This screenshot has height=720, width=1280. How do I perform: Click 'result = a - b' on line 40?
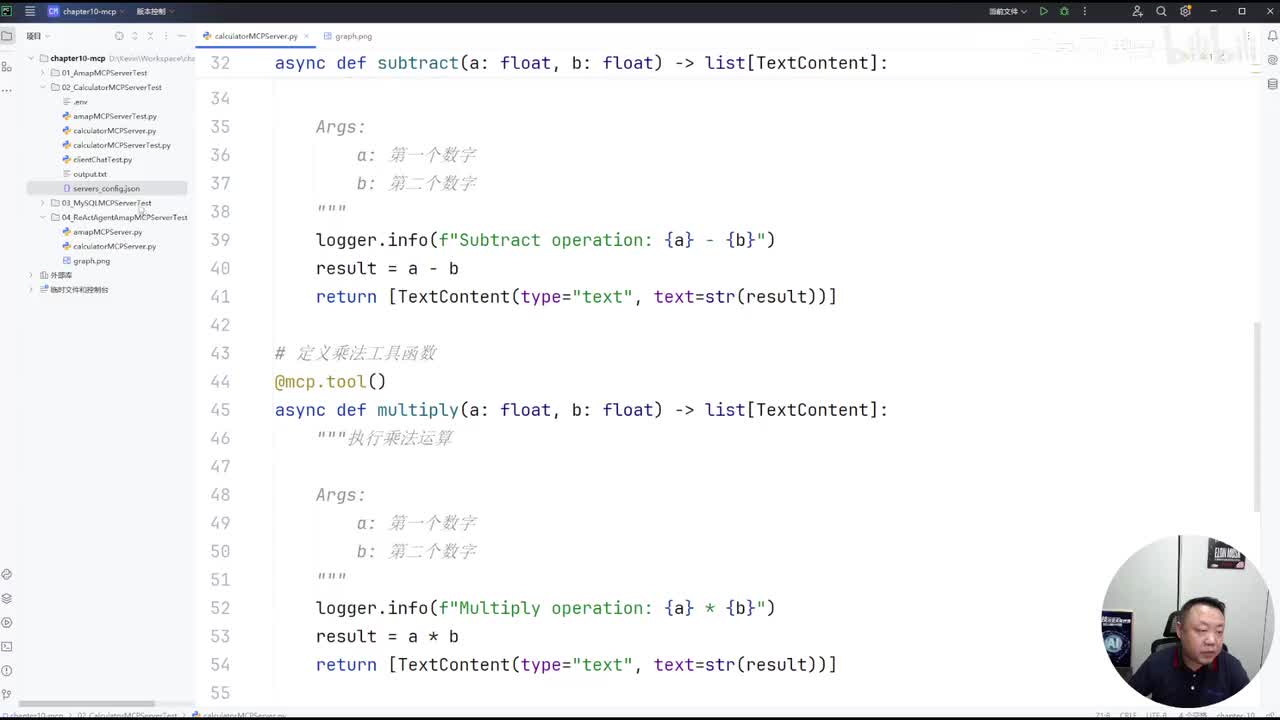[x=387, y=268]
